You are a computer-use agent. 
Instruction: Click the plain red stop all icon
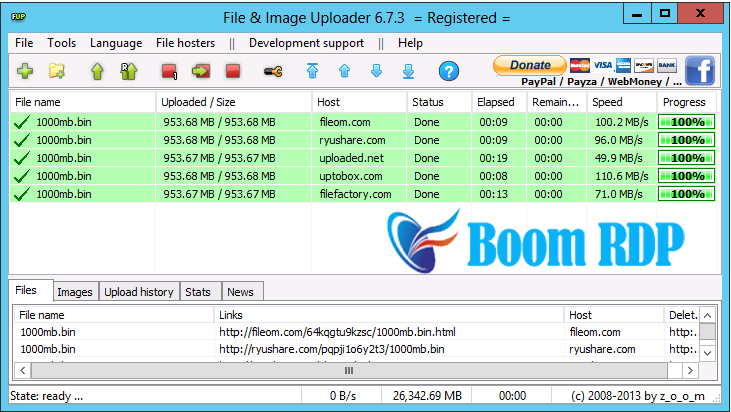(x=233, y=71)
